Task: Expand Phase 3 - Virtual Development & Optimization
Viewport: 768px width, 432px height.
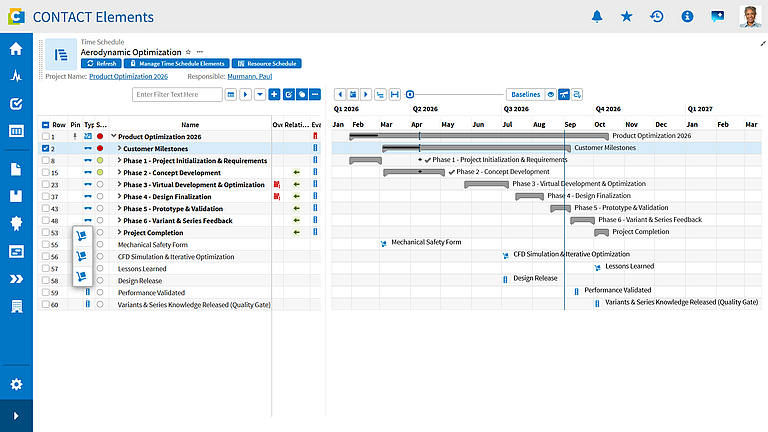Action: 119,184
